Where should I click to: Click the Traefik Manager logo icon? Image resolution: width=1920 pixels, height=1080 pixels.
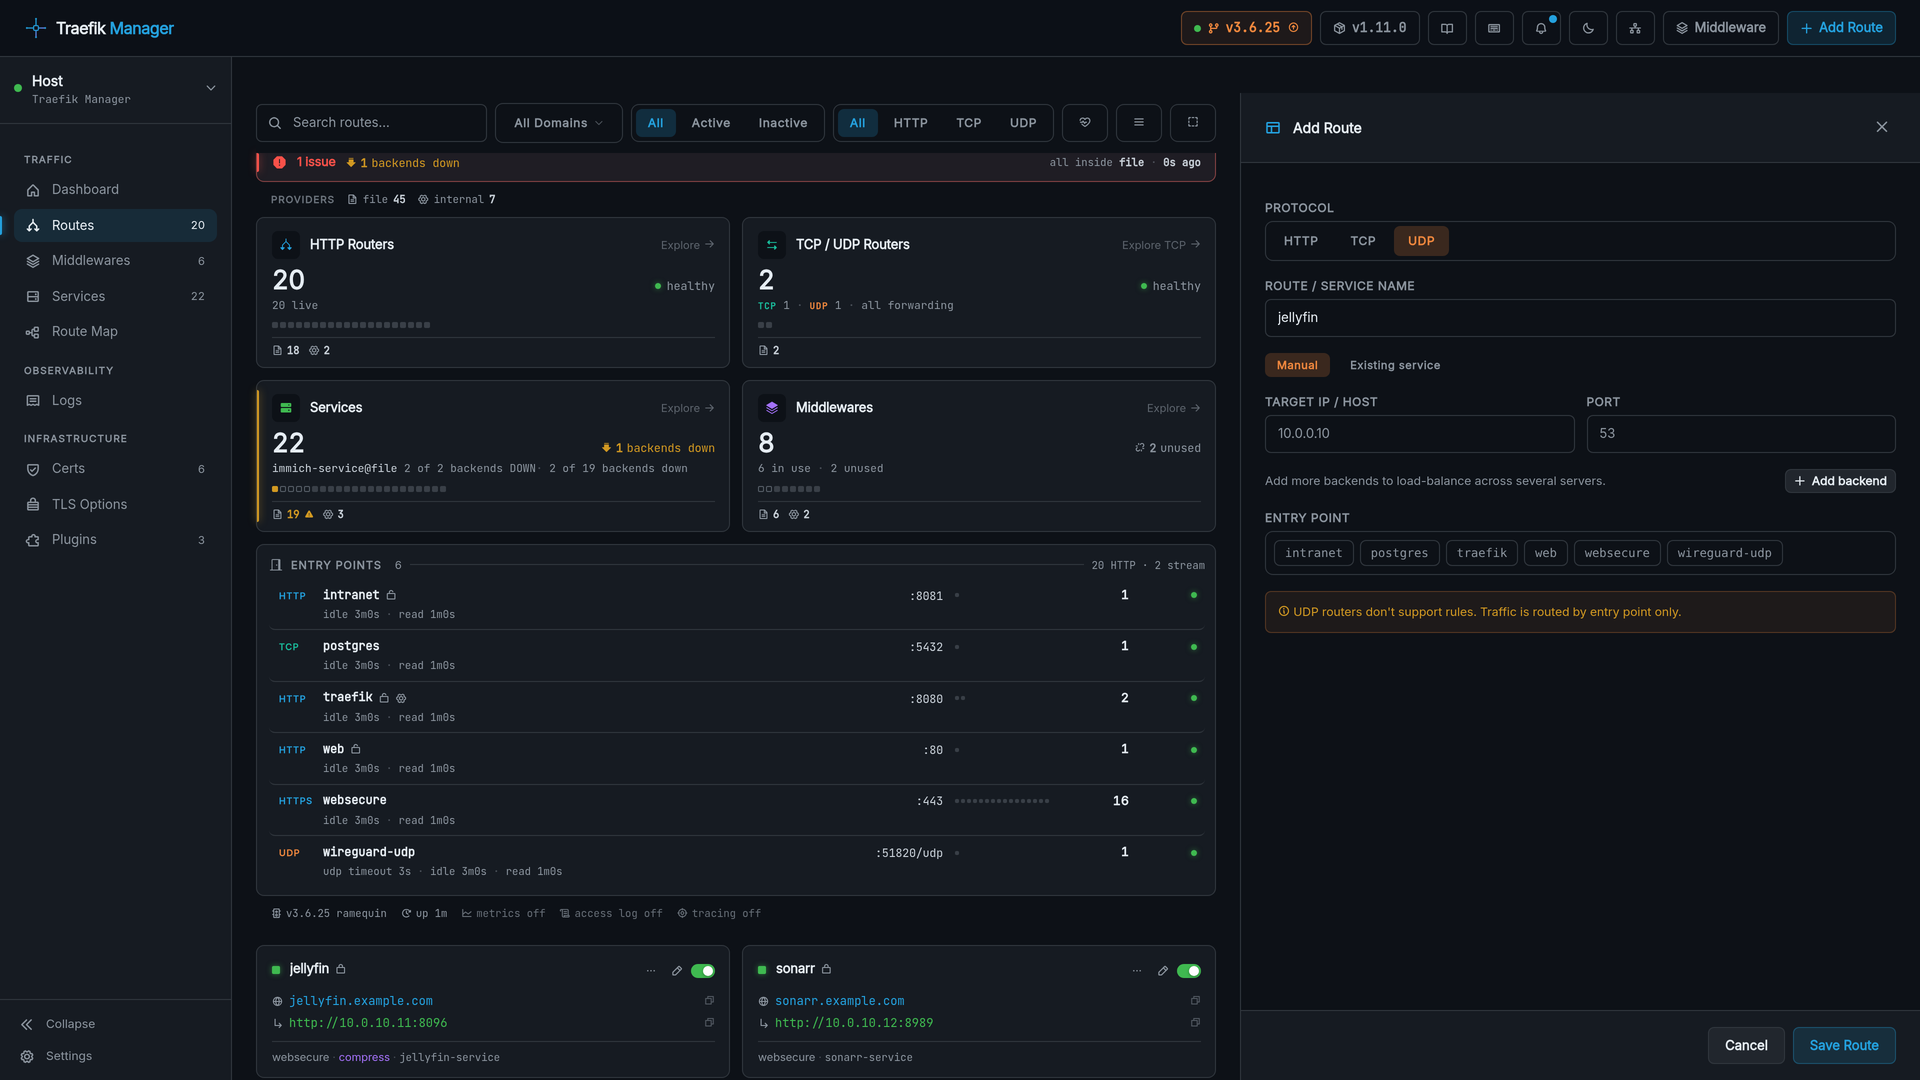click(x=36, y=28)
